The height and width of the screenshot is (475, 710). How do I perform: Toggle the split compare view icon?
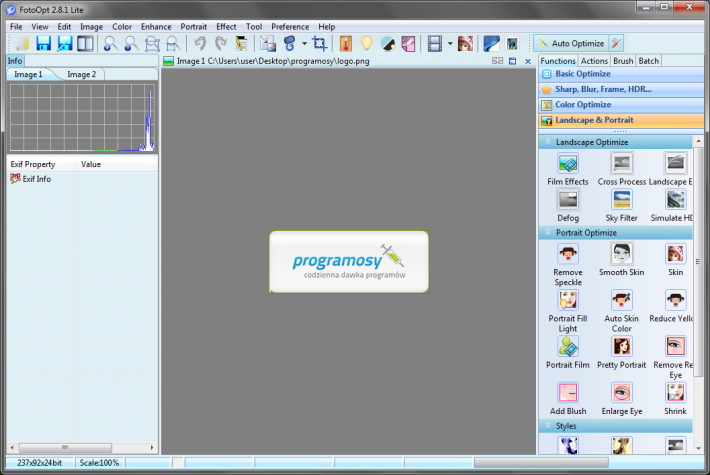pos(85,43)
